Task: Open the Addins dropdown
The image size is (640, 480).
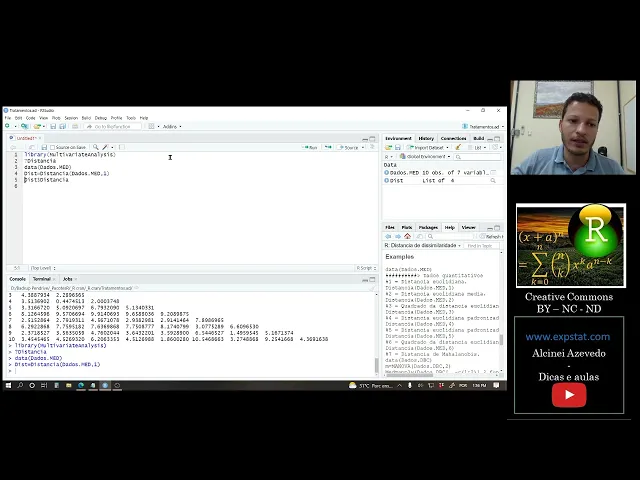Action: [172, 127]
